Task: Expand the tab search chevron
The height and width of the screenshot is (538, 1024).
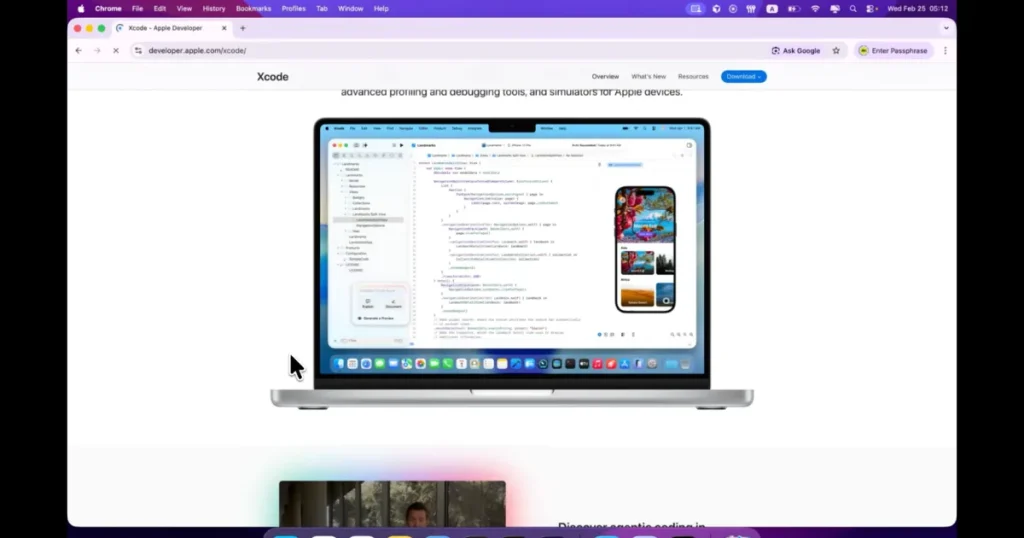Action: pyautogui.click(x=946, y=28)
